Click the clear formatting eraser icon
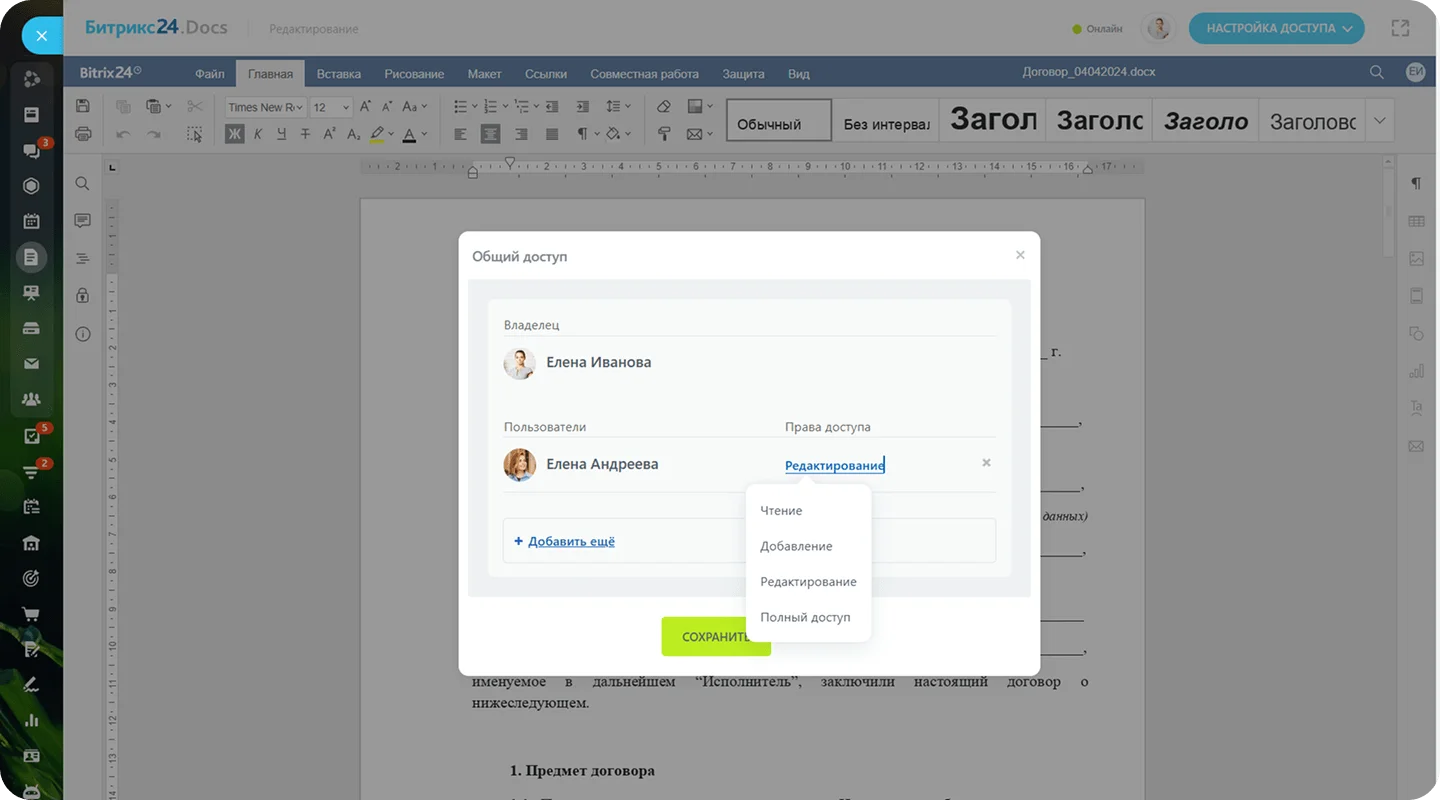This screenshot has height=800, width=1440. click(664, 106)
